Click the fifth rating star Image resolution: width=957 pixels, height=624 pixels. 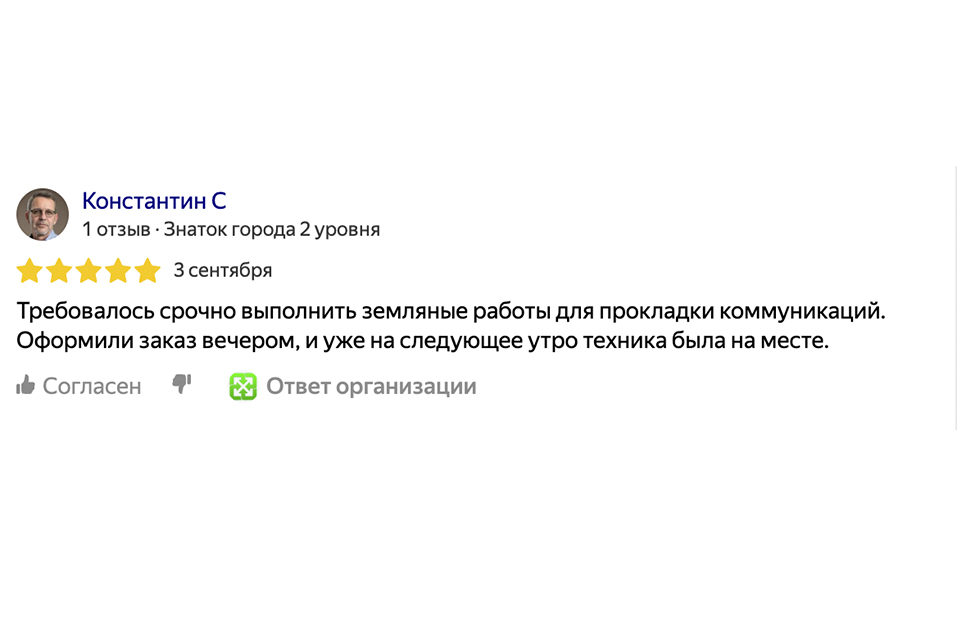click(148, 271)
